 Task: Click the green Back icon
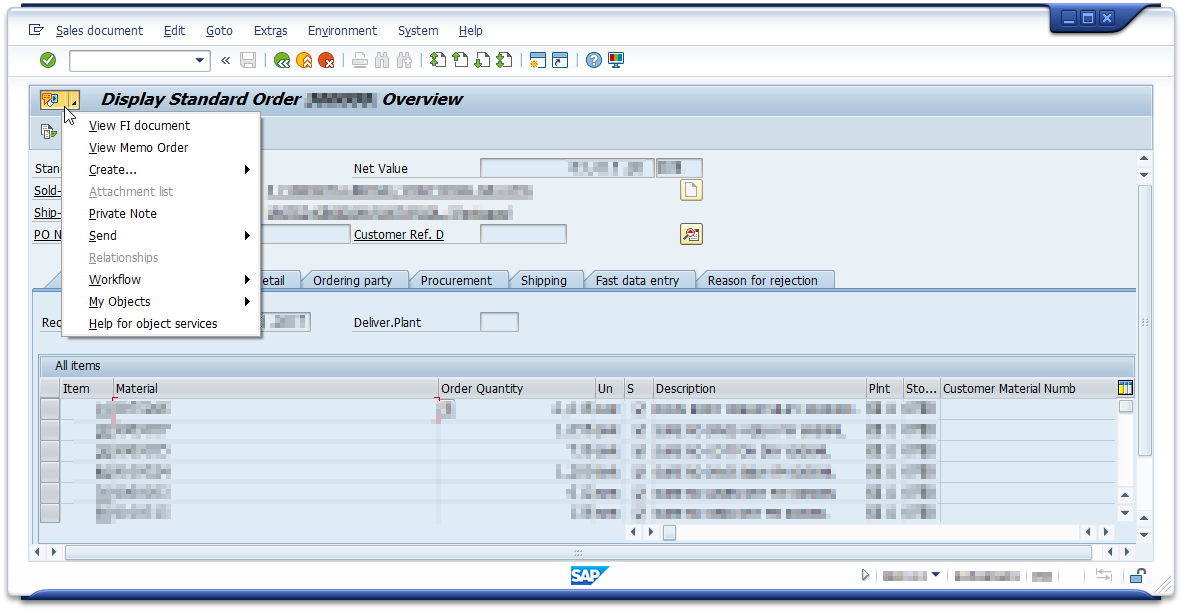point(282,60)
